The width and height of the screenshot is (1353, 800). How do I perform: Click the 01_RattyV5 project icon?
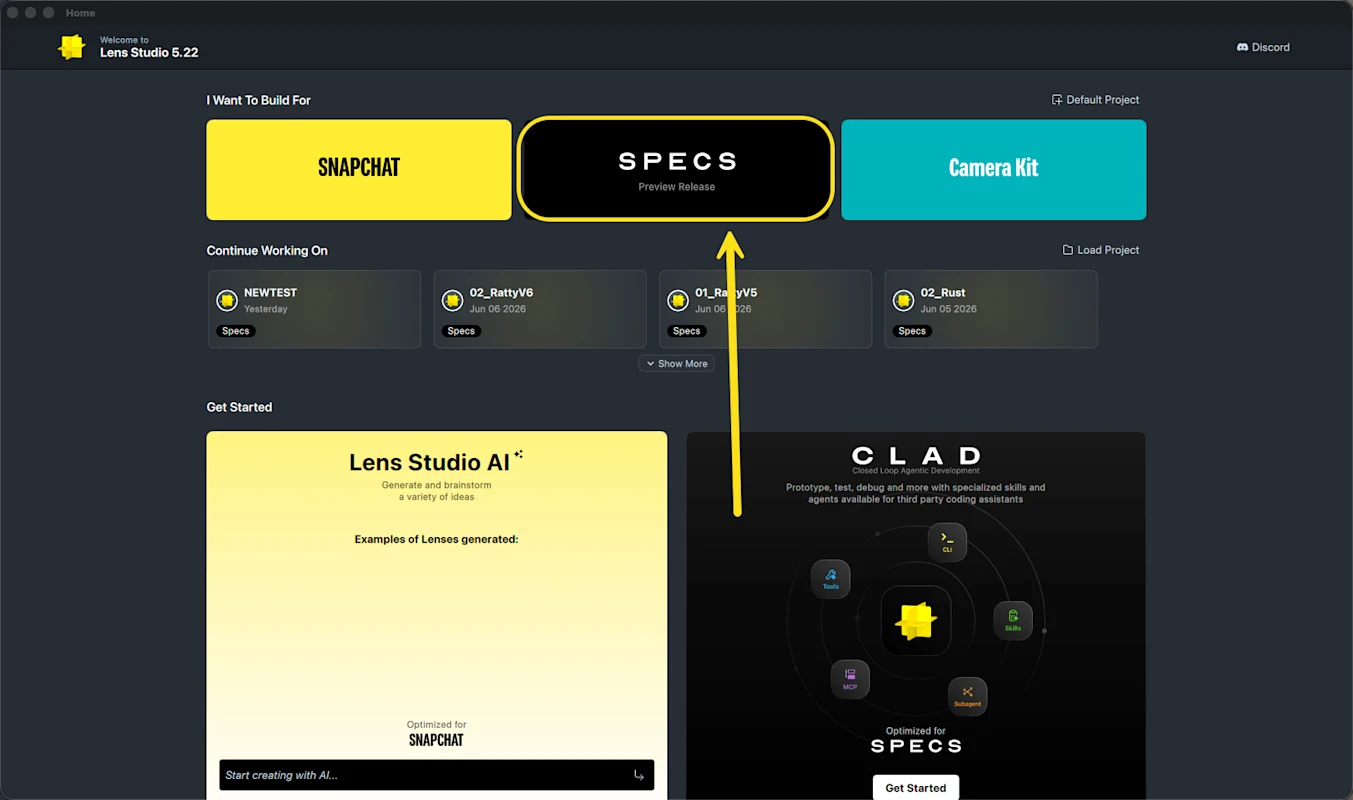[678, 300]
